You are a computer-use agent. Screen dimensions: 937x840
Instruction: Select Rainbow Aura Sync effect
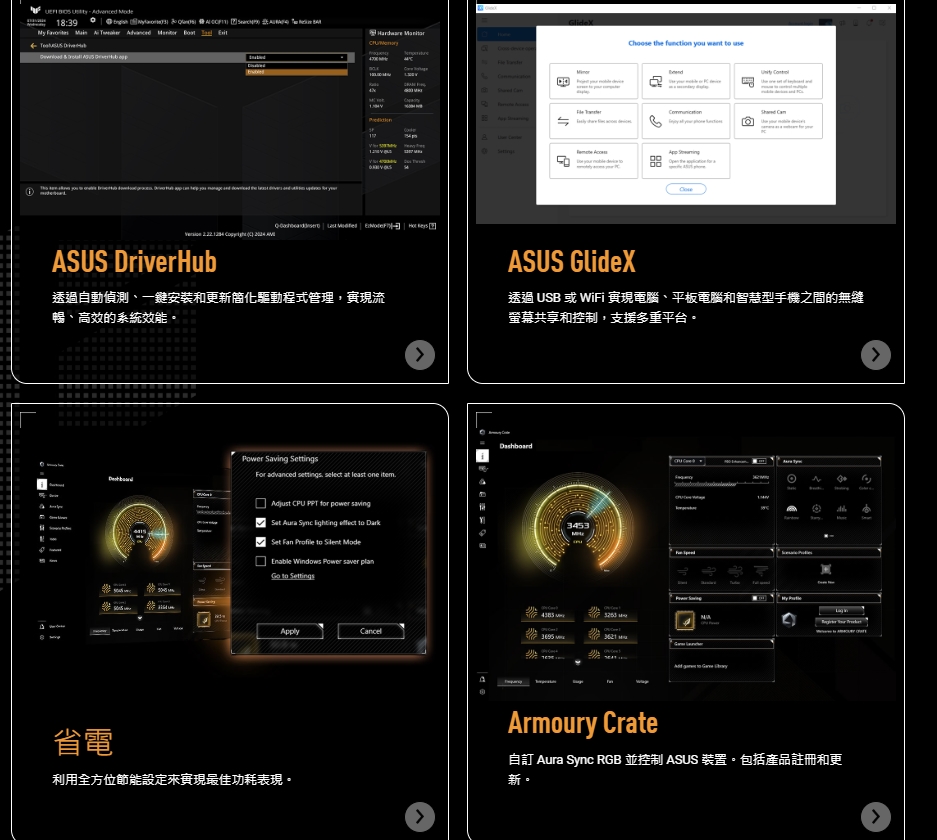792,510
